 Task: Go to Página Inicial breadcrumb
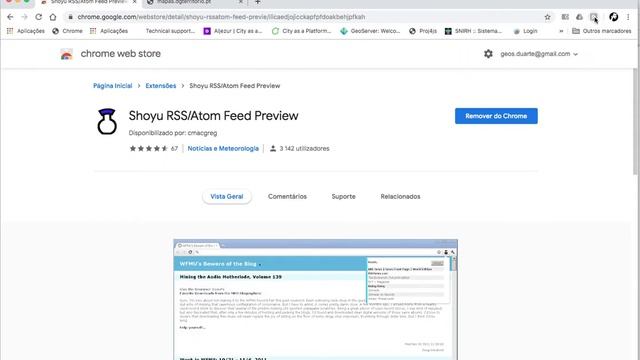[x=113, y=86]
